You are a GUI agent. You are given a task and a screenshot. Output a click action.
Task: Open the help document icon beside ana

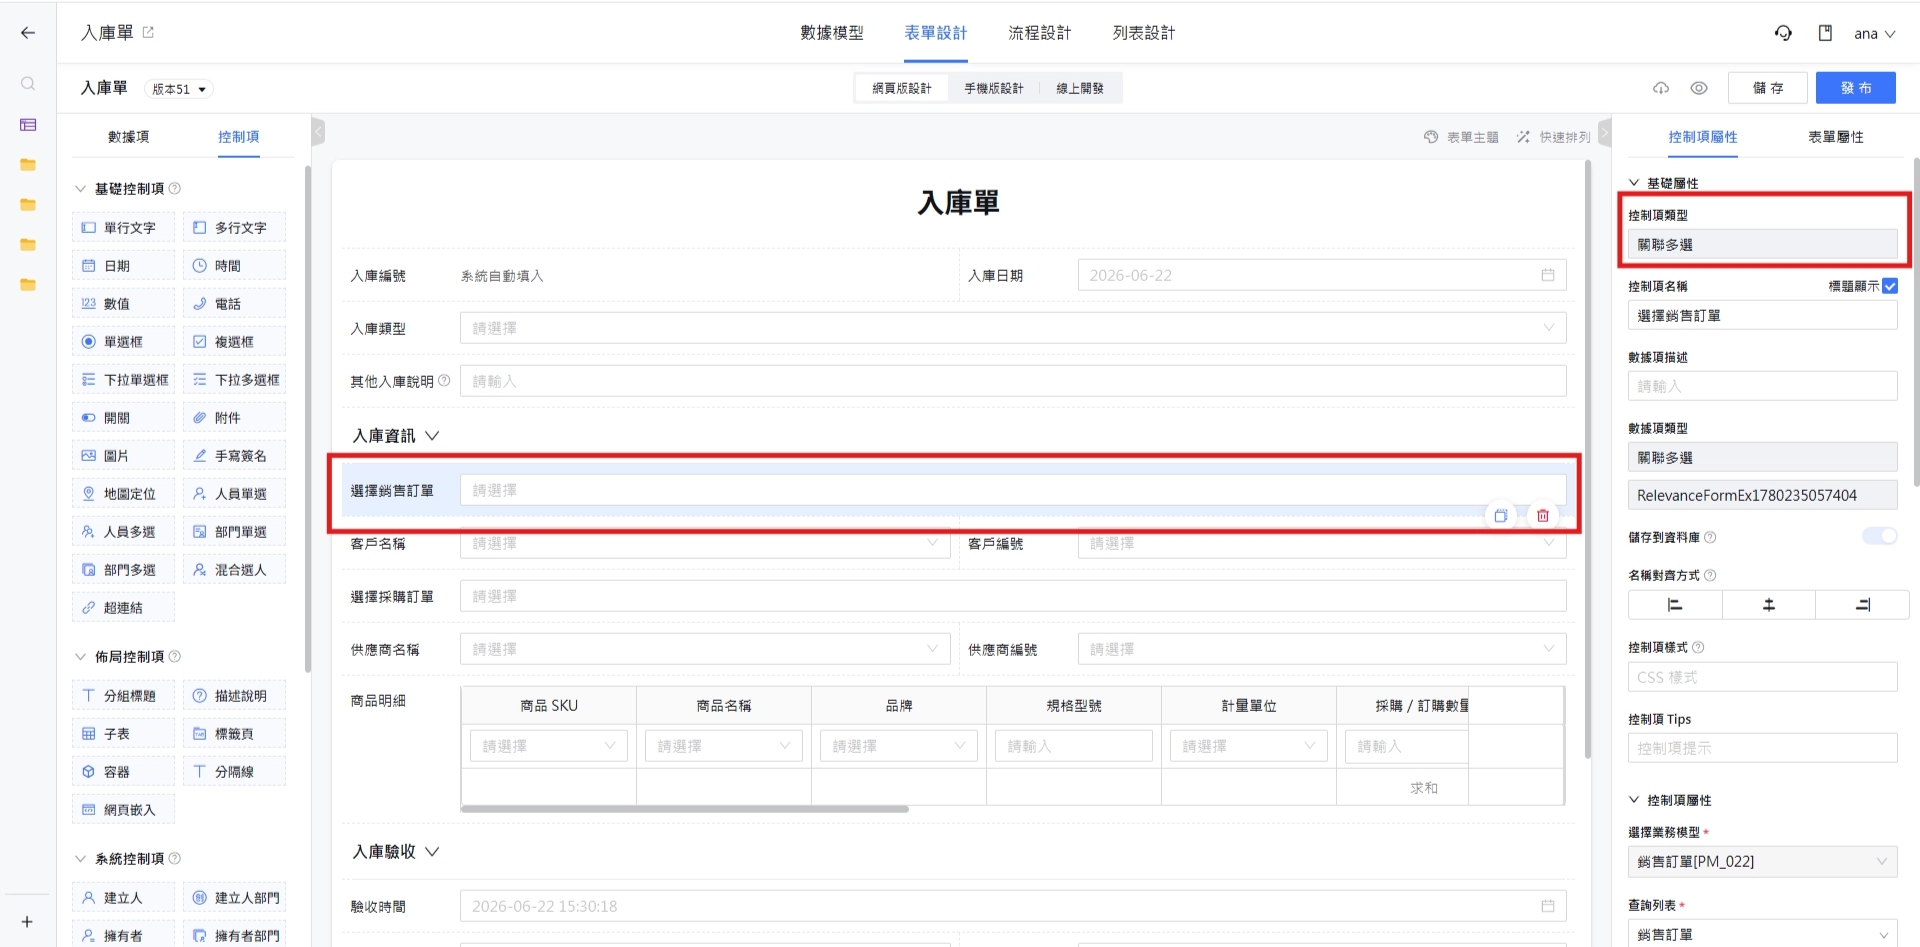point(1825,33)
